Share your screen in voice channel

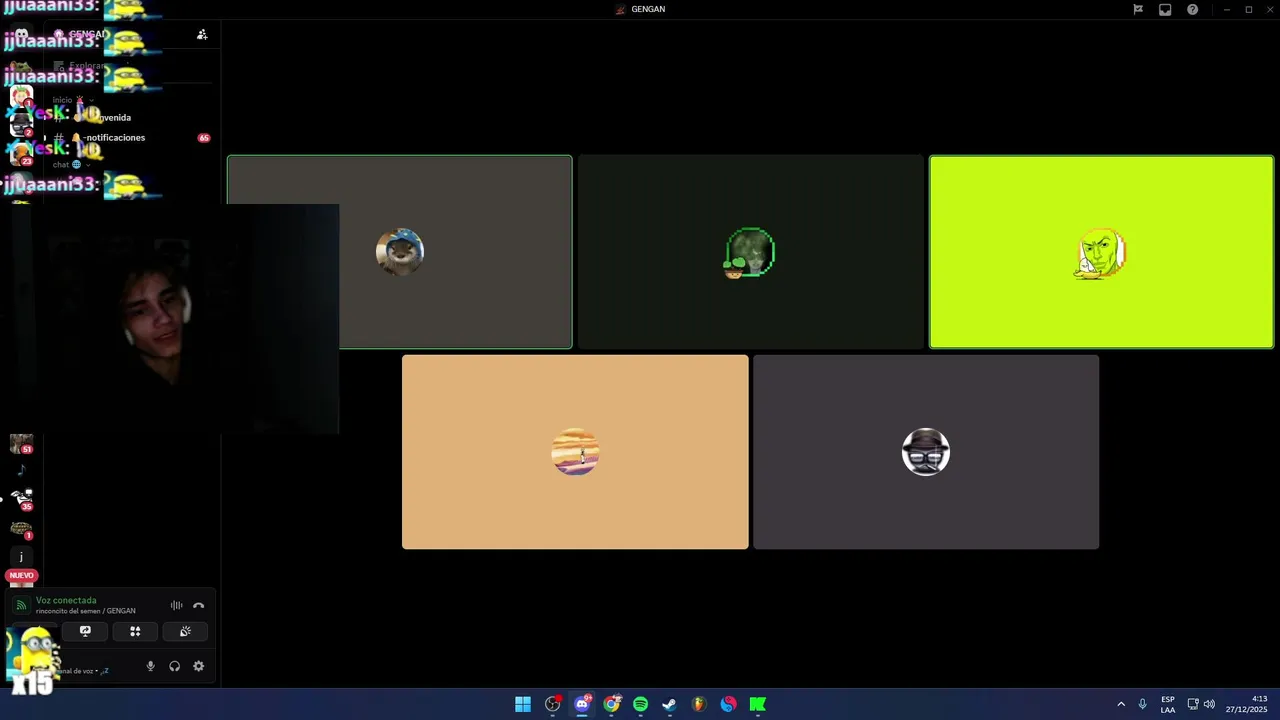point(85,631)
